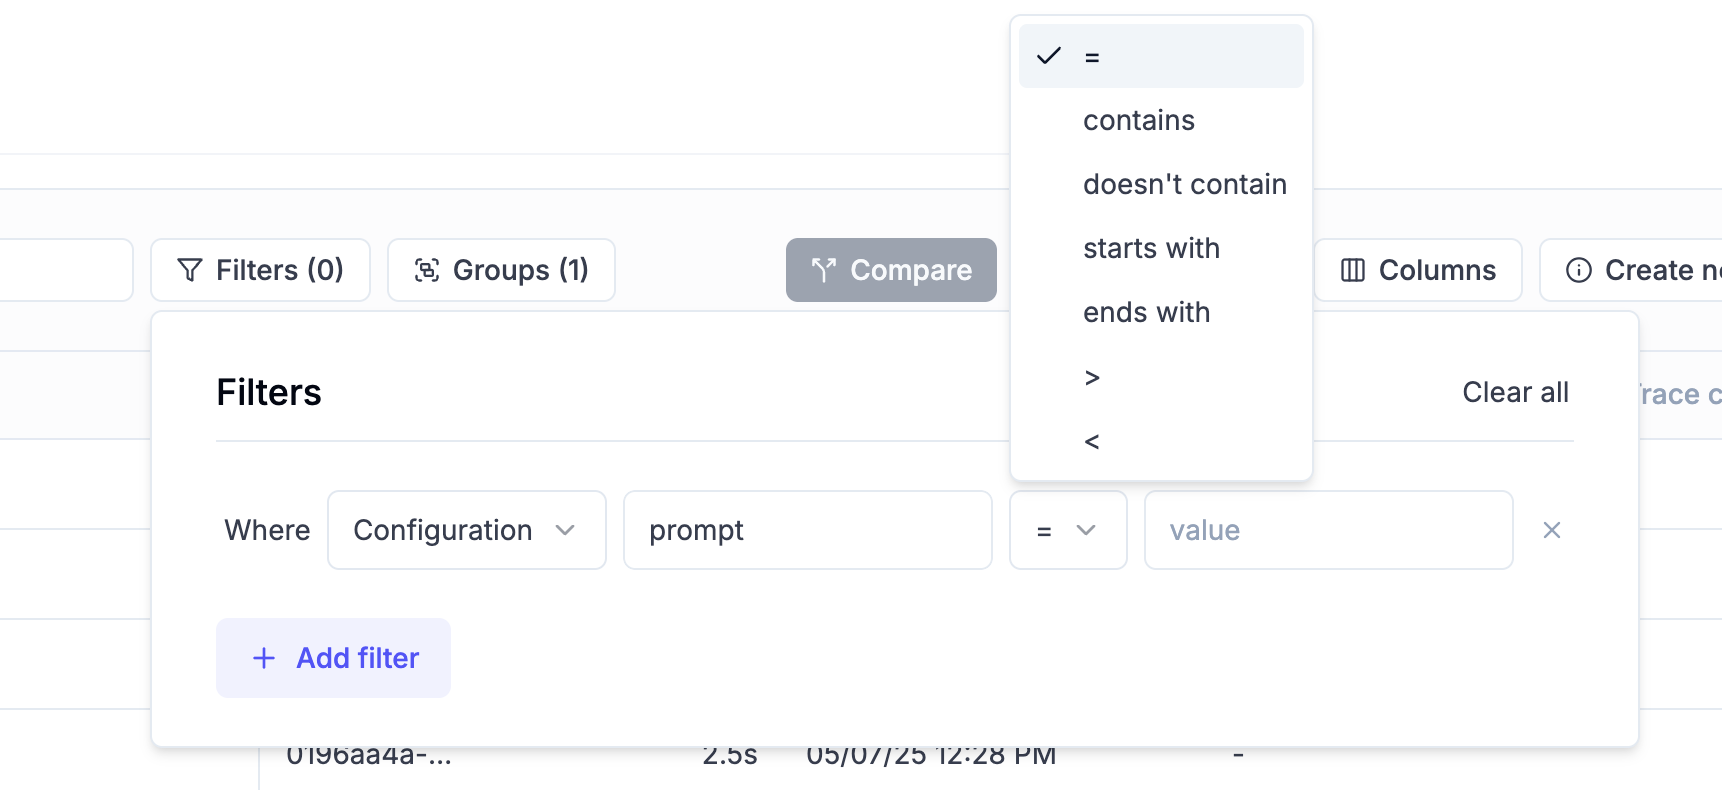Choose the starts with operator
Viewport: 1722px width, 790px height.
1151,248
